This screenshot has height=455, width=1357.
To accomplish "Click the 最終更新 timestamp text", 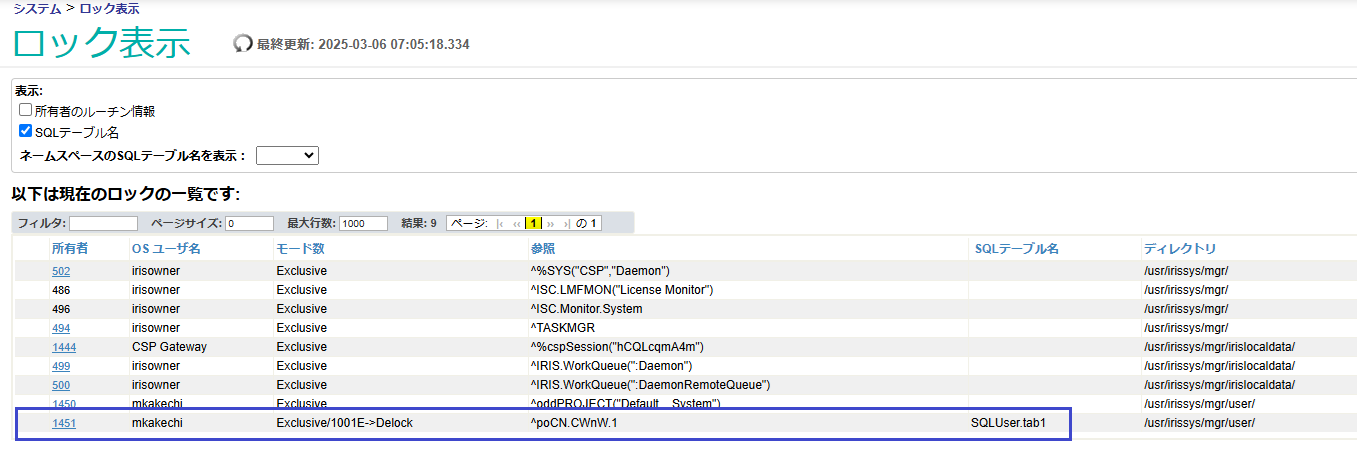I will click(x=363, y=44).
